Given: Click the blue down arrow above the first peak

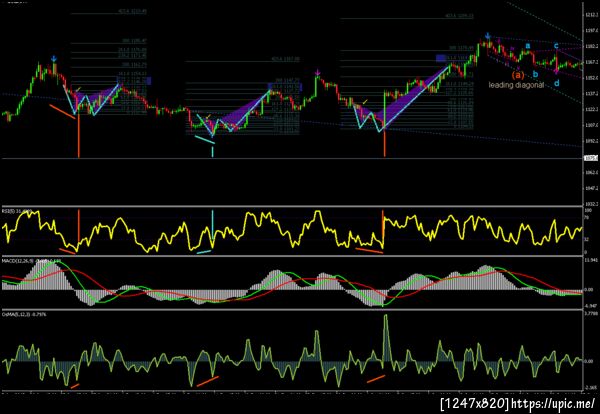Looking at the screenshot, I should point(54,59).
